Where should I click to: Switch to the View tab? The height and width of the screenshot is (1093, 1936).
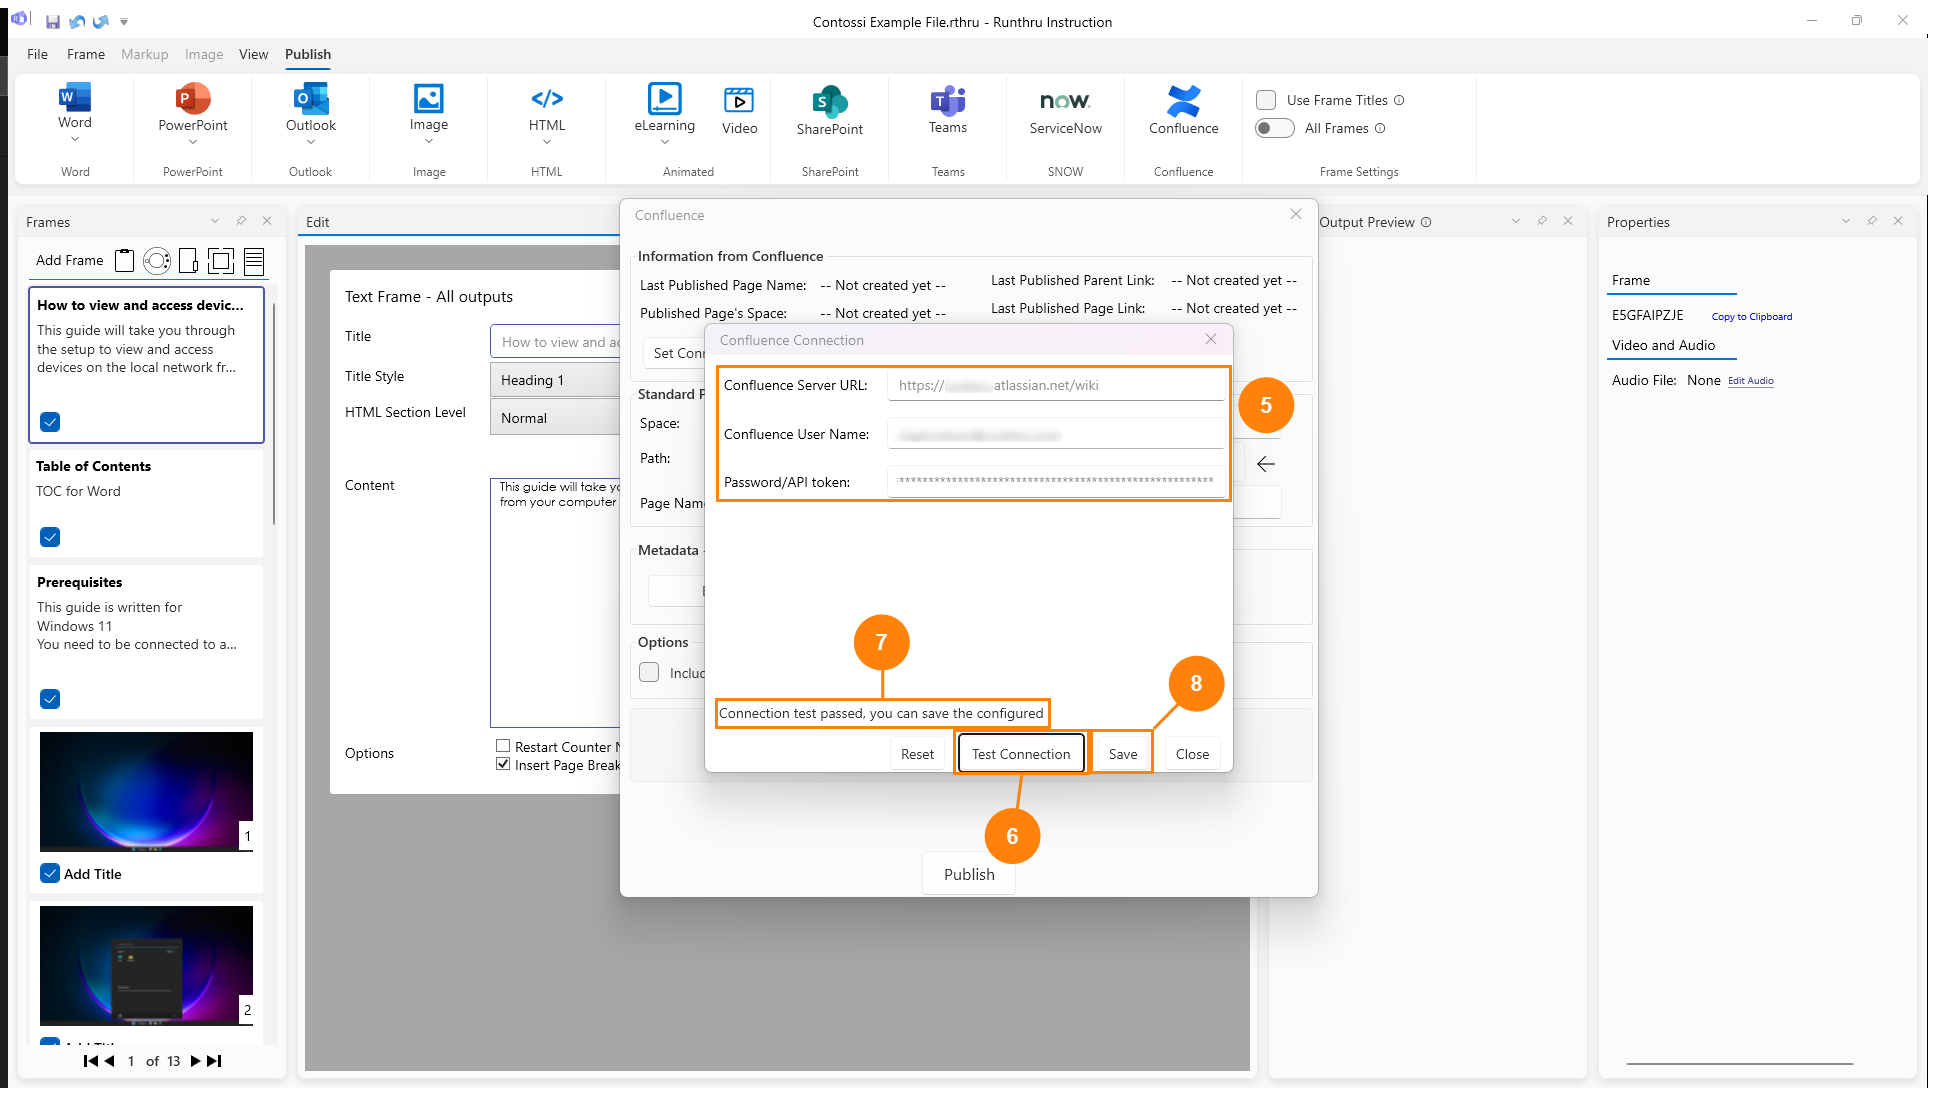pos(253,54)
